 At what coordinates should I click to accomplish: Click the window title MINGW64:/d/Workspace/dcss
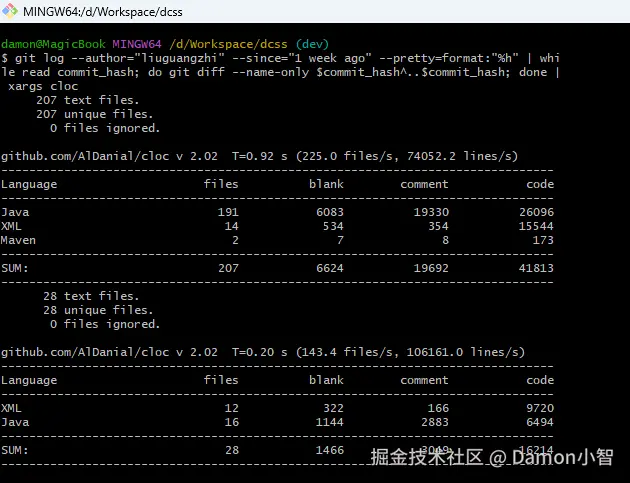point(103,12)
